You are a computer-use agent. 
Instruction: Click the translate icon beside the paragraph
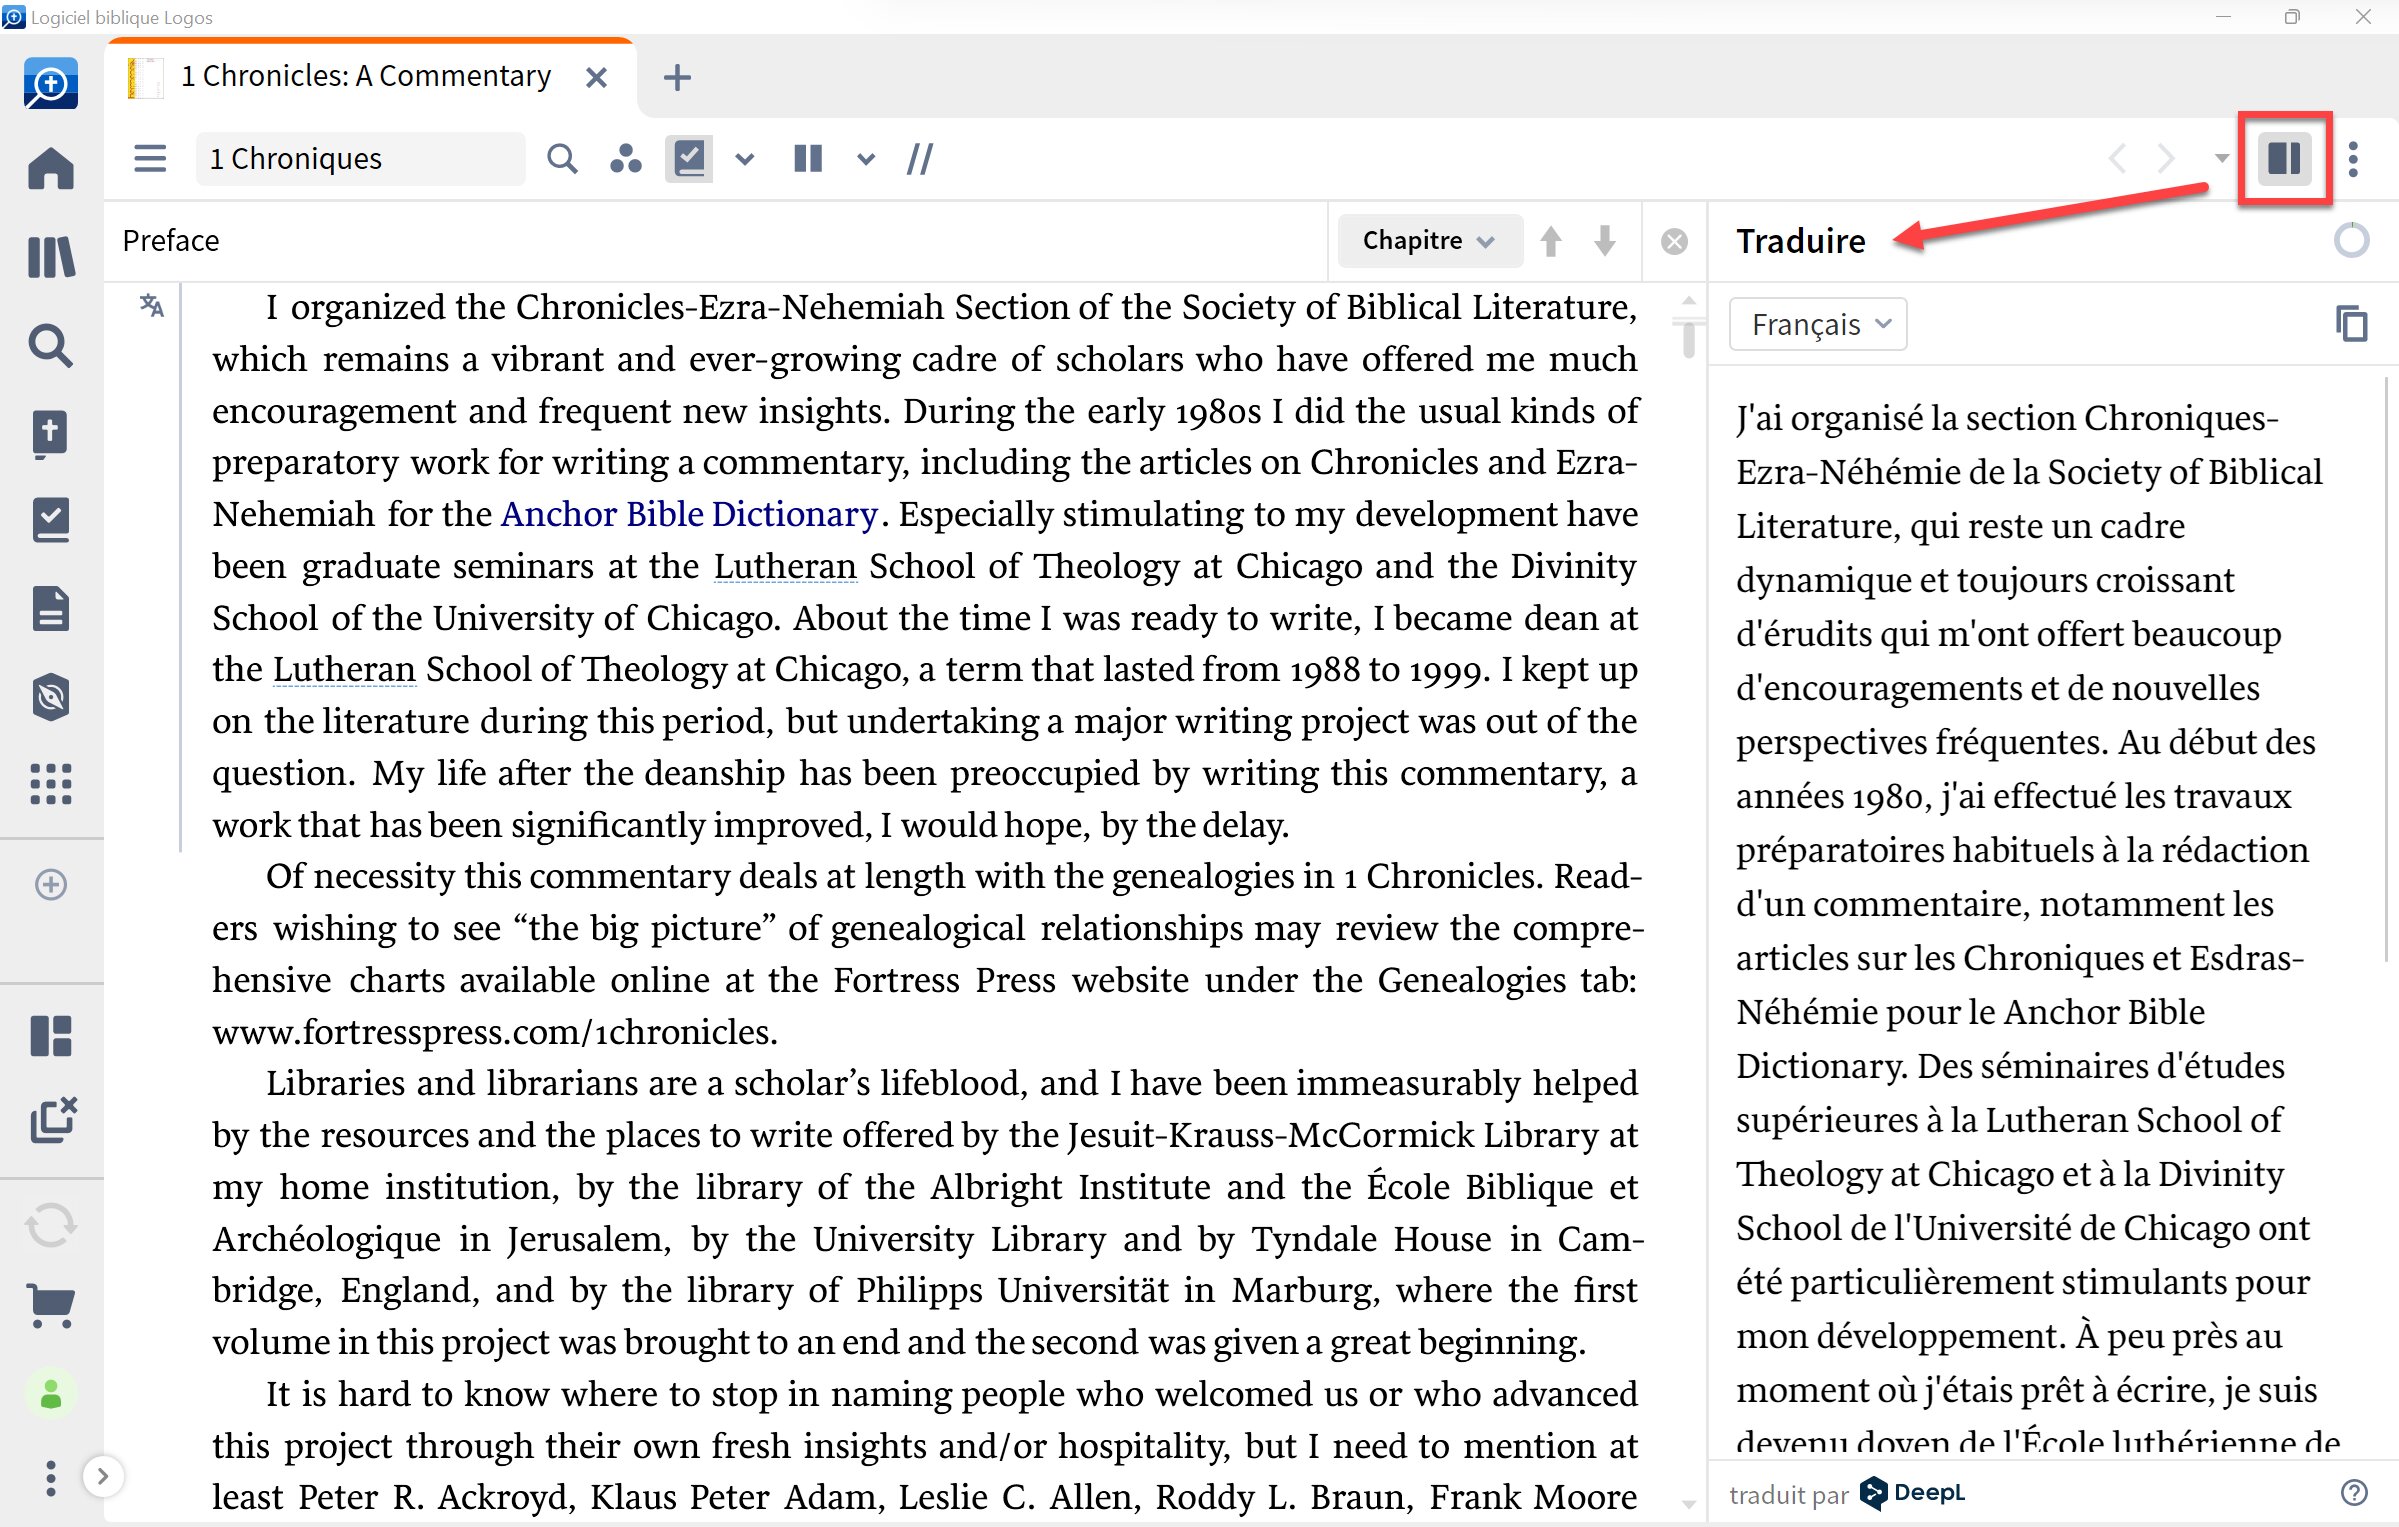(151, 306)
